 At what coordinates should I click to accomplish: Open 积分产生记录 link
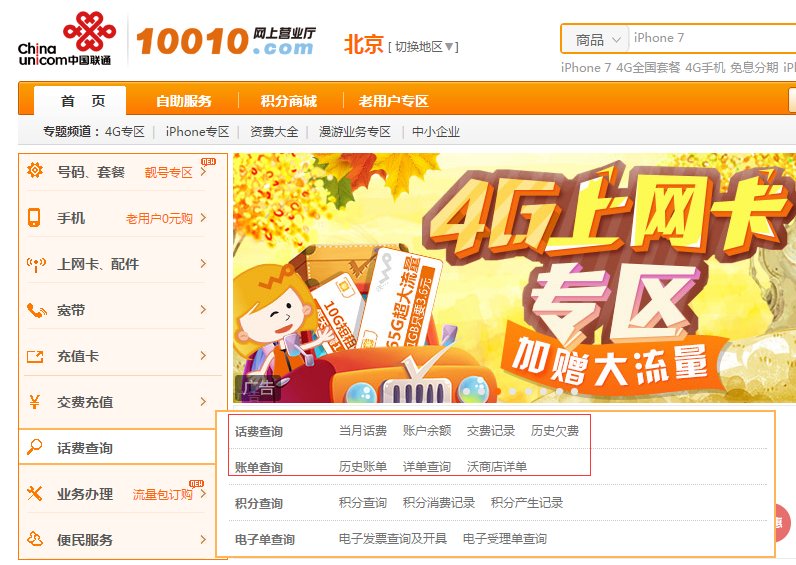(527, 503)
